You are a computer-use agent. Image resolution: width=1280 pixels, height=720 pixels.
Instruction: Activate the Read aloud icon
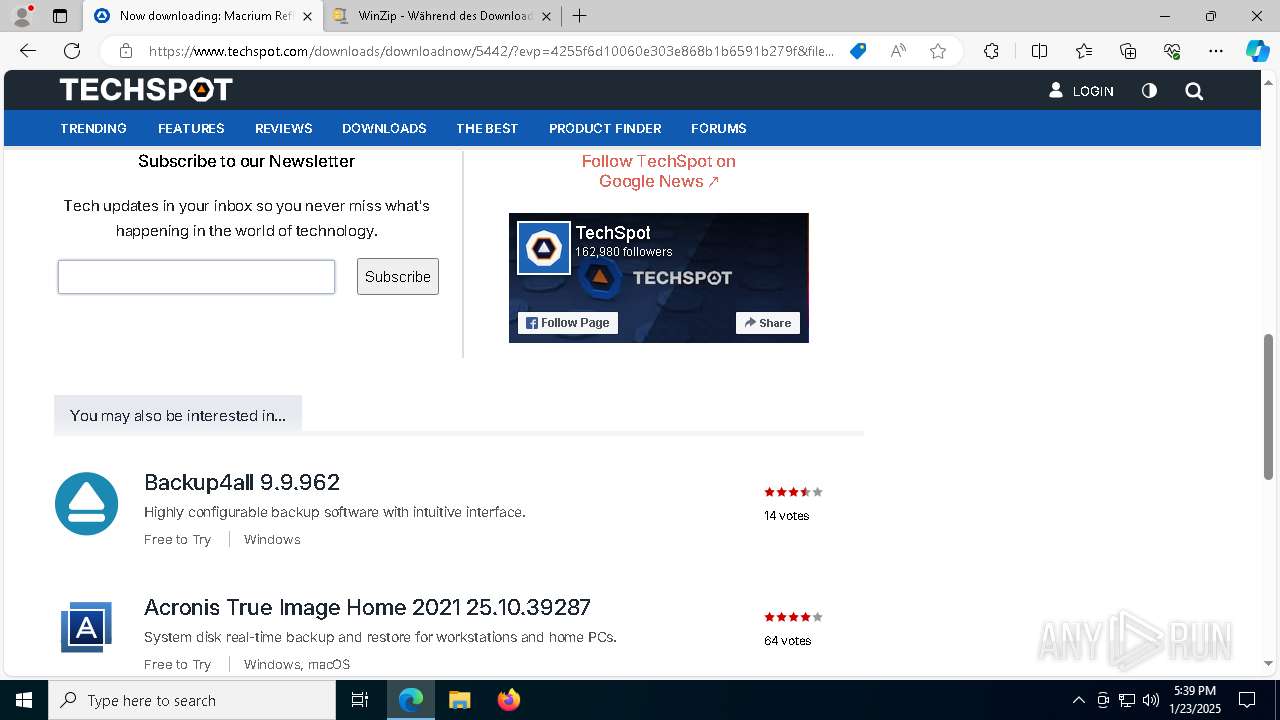coord(898,51)
